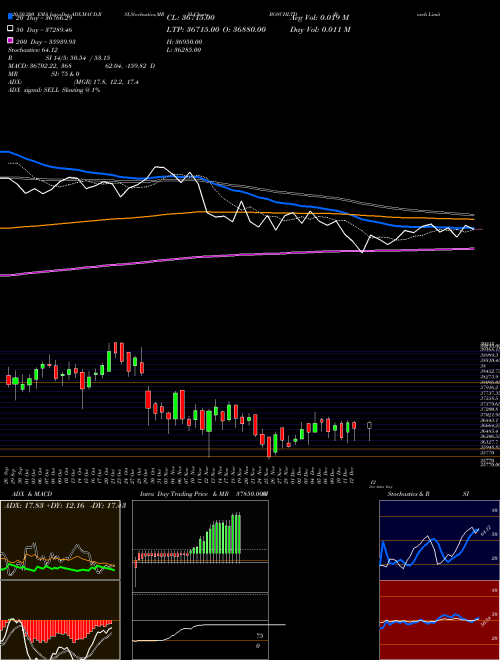This screenshot has width=500, height=660.
Task: Click the last hollow white candlestick
Action: pyautogui.click(x=370, y=426)
